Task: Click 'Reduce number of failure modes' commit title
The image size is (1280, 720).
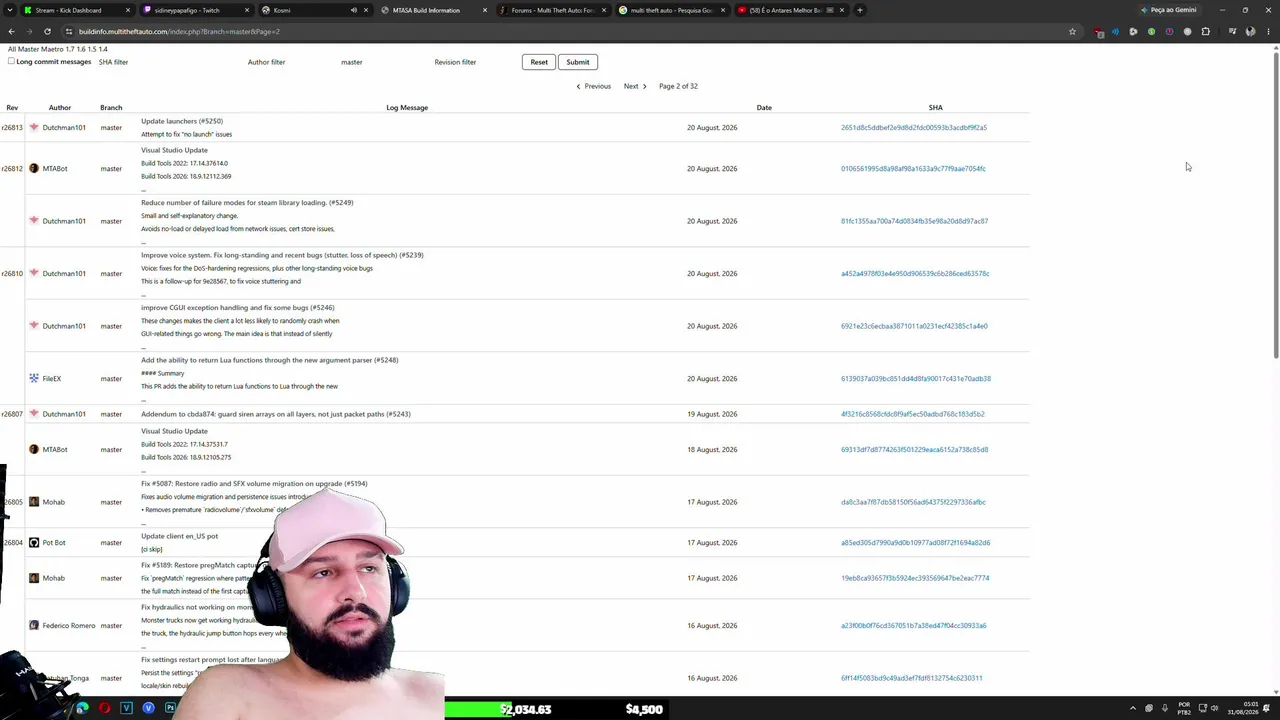Action: click(247, 202)
